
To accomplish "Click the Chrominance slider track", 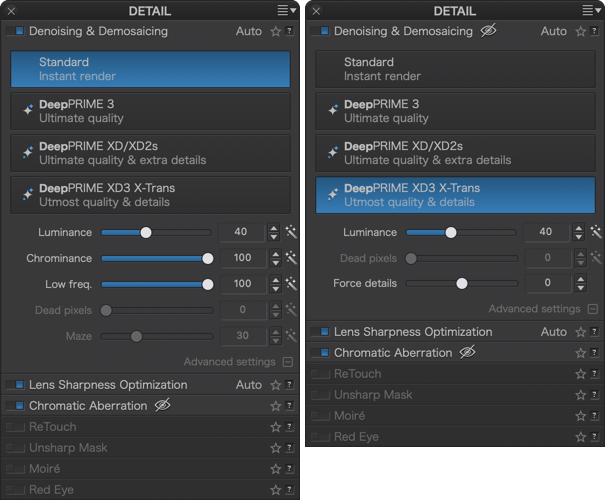I will point(156,258).
